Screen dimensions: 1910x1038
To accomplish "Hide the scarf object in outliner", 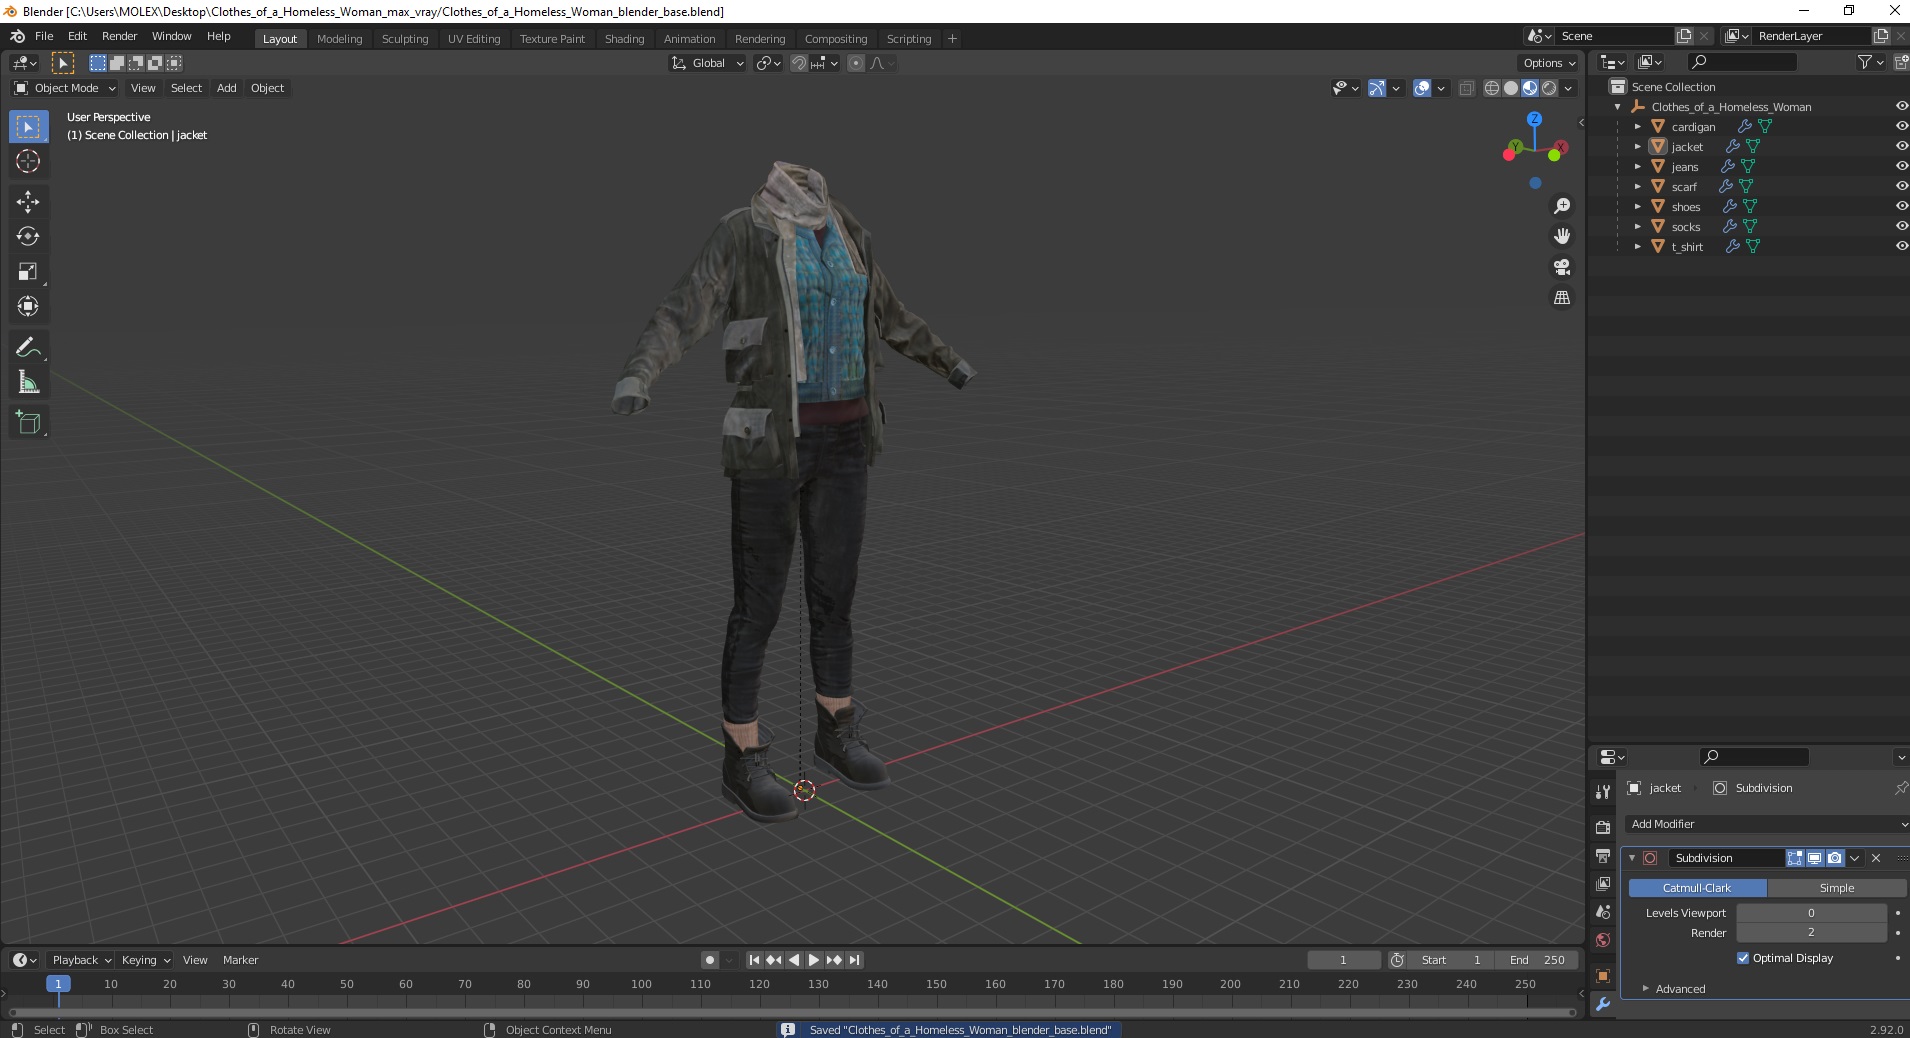I will 1901,186.
